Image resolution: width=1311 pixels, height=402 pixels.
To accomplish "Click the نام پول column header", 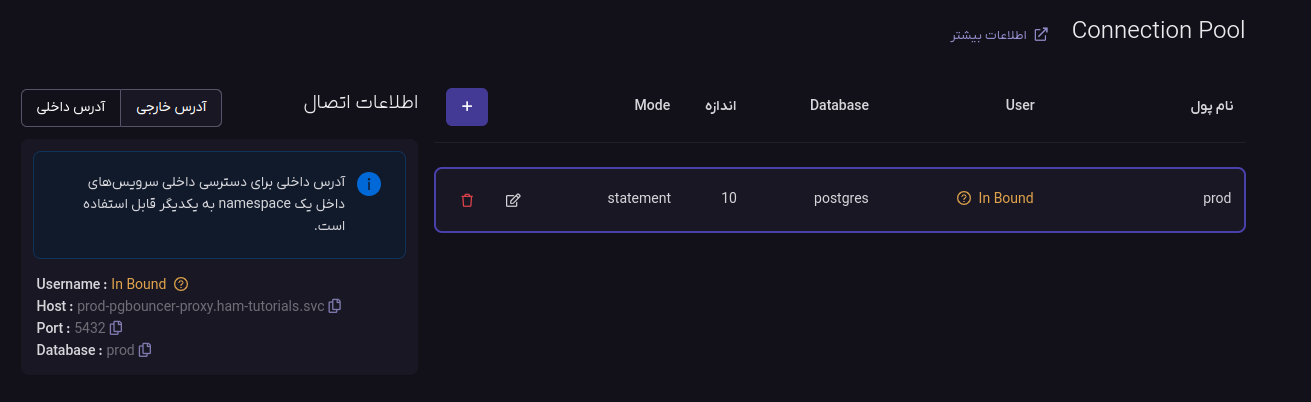I will pos(1211,106).
